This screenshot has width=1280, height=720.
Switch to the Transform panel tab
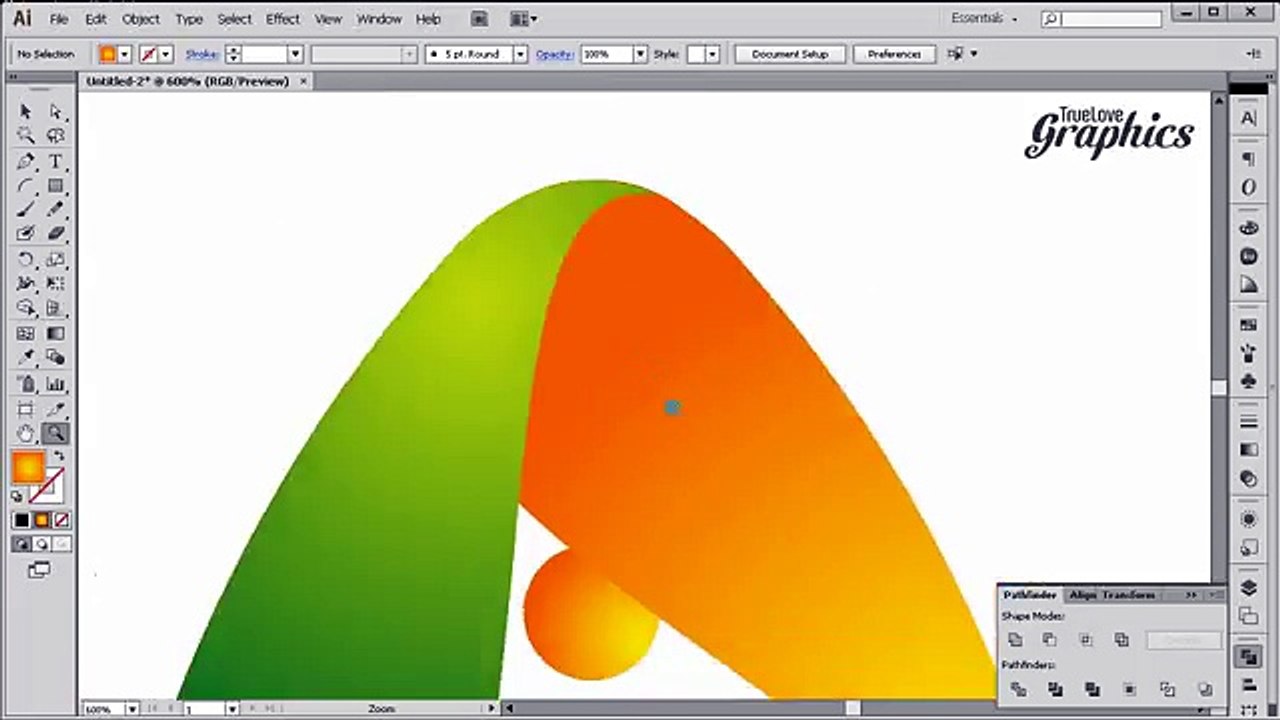1129,595
